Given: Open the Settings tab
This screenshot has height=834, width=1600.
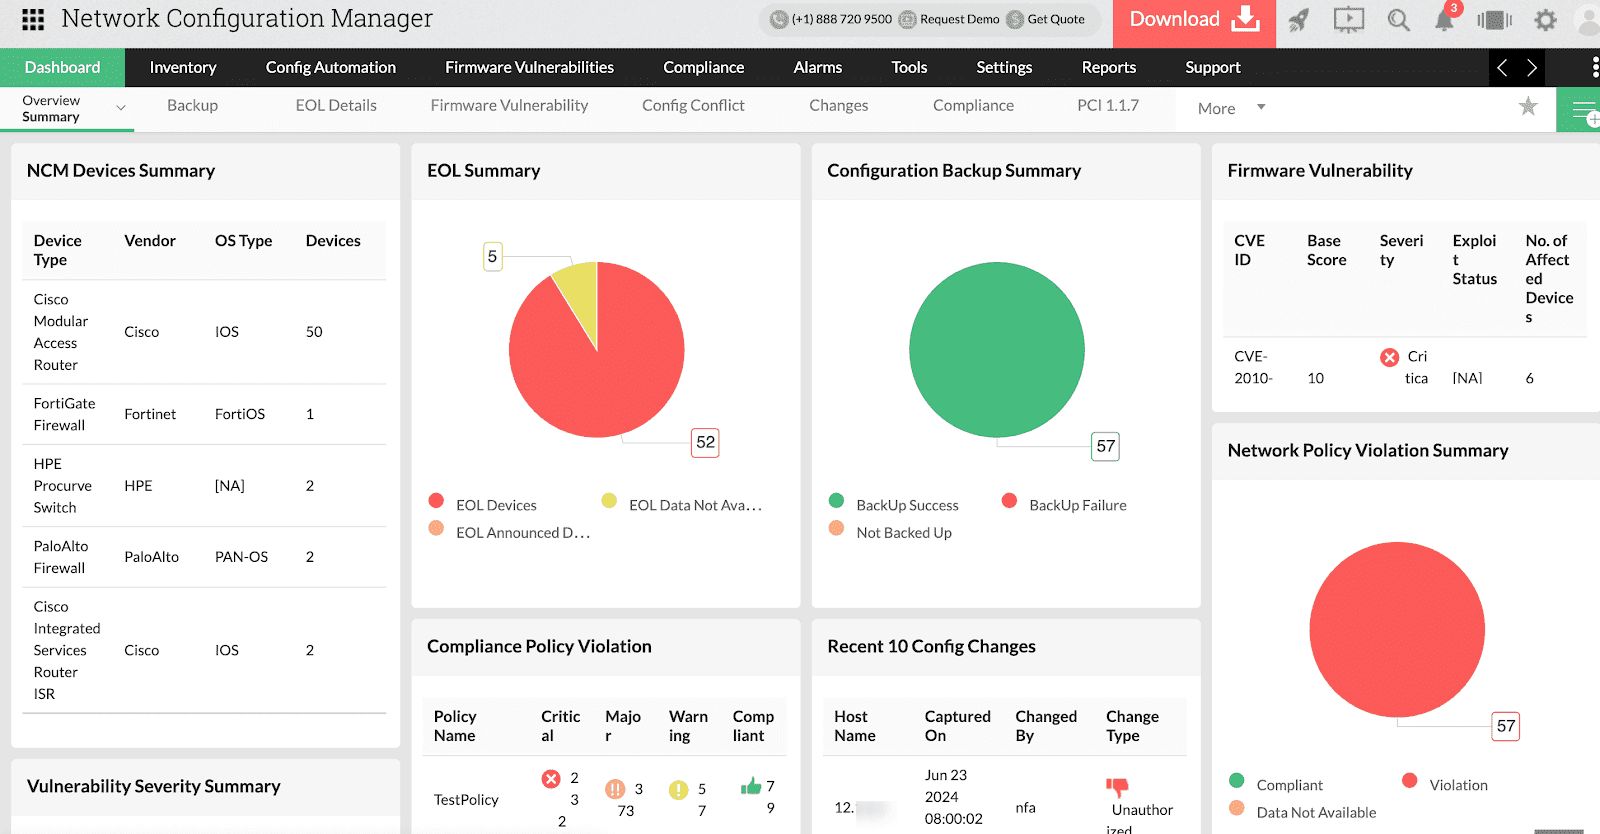Looking at the screenshot, I should (1004, 67).
